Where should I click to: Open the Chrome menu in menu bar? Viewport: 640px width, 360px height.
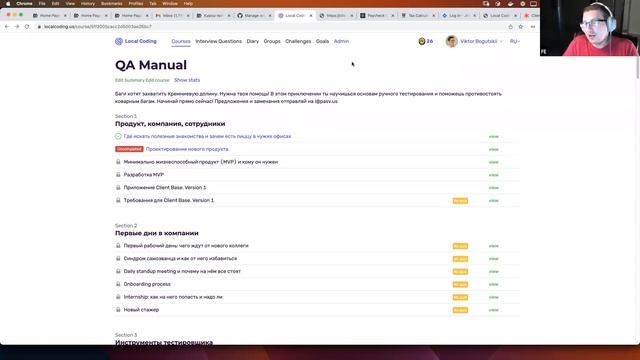[x=24, y=4]
